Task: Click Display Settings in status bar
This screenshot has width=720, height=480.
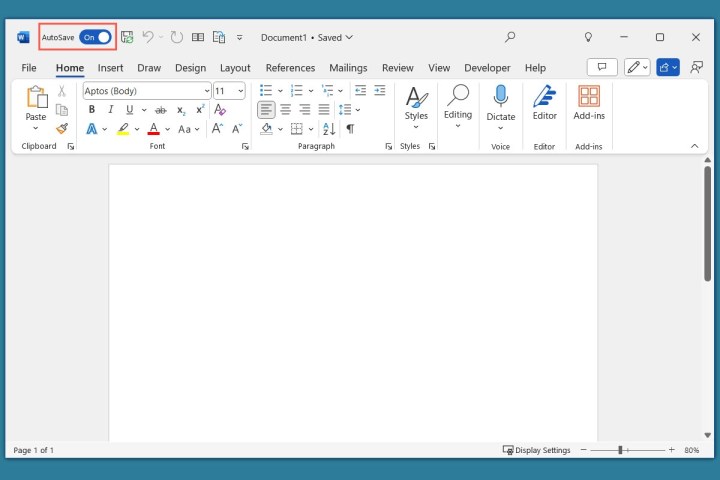Action: click(536, 450)
